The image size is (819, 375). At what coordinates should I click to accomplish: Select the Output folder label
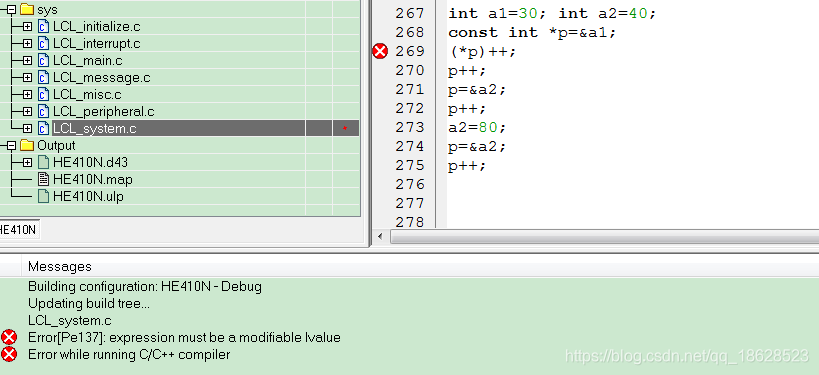[56, 145]
